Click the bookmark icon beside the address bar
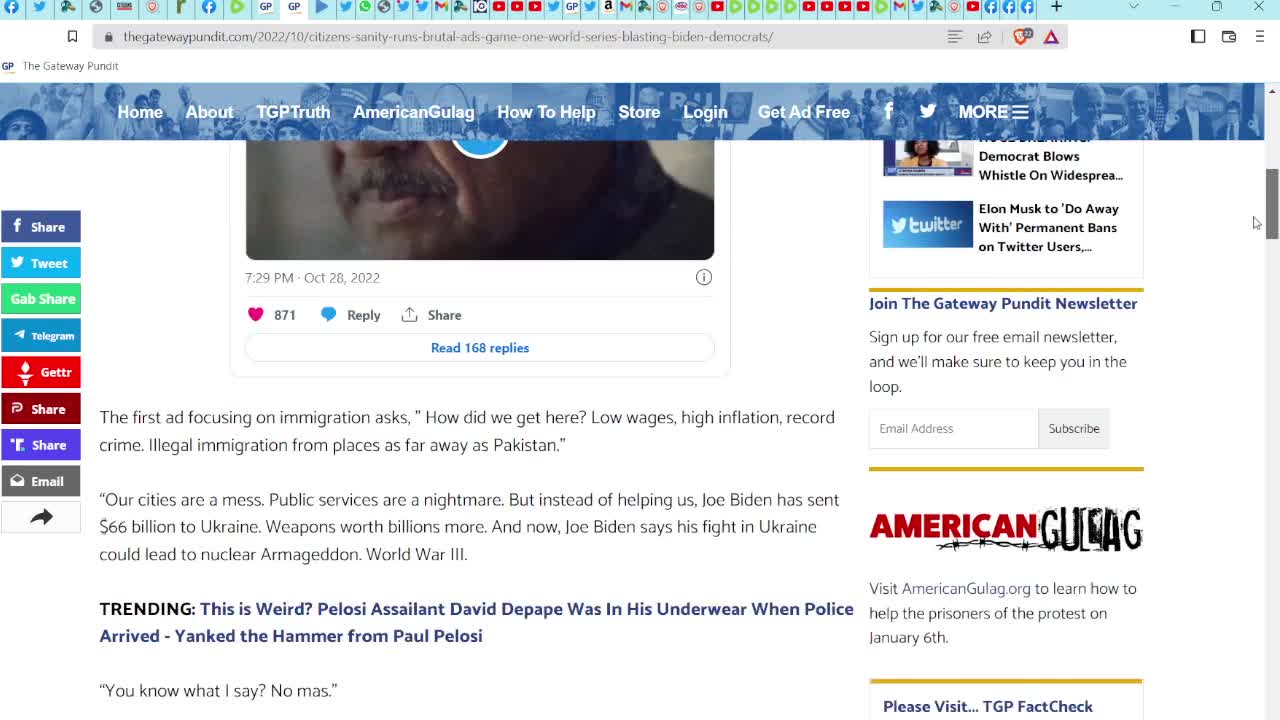 tap(72, 36)
